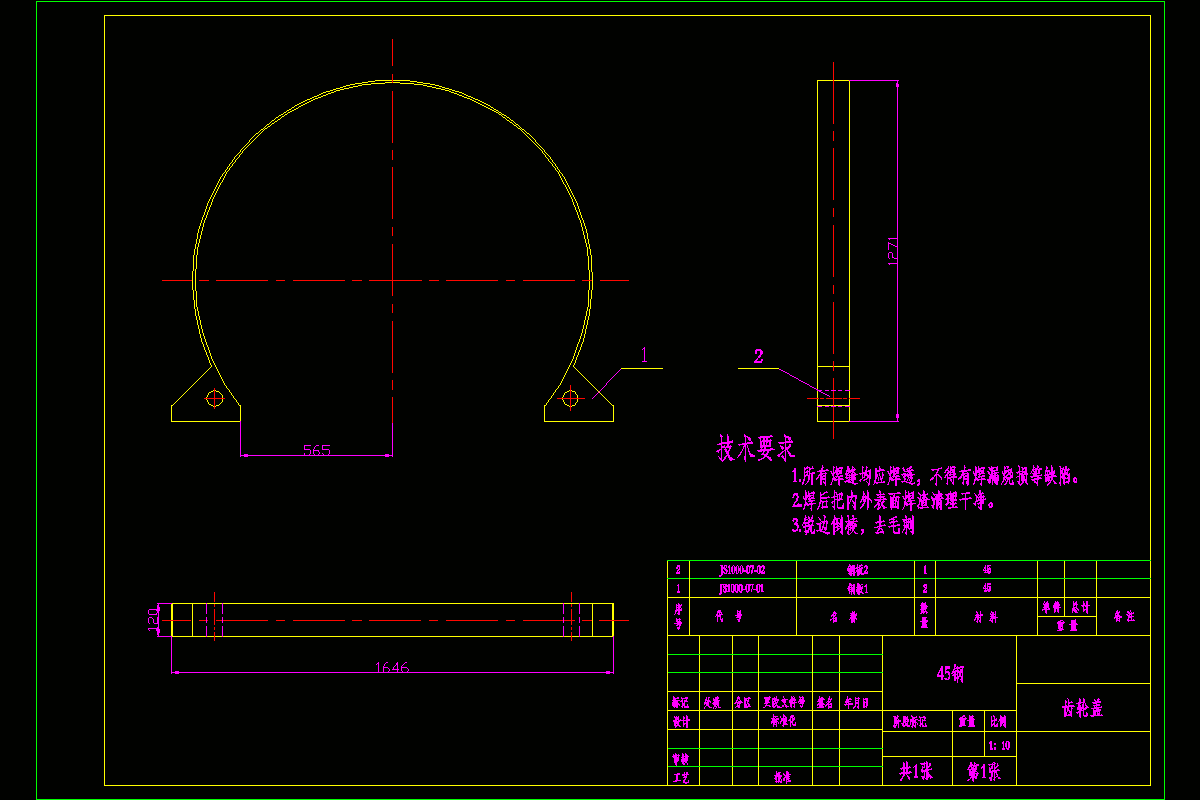Click the 120 dimension value
Screen dimensions: 1200x800
tap(153, 619)
